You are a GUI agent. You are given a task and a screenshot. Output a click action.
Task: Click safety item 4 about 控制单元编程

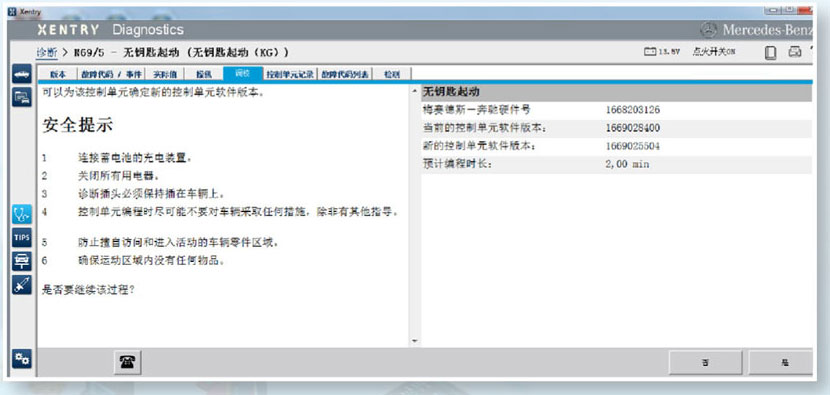click(238, 212)
